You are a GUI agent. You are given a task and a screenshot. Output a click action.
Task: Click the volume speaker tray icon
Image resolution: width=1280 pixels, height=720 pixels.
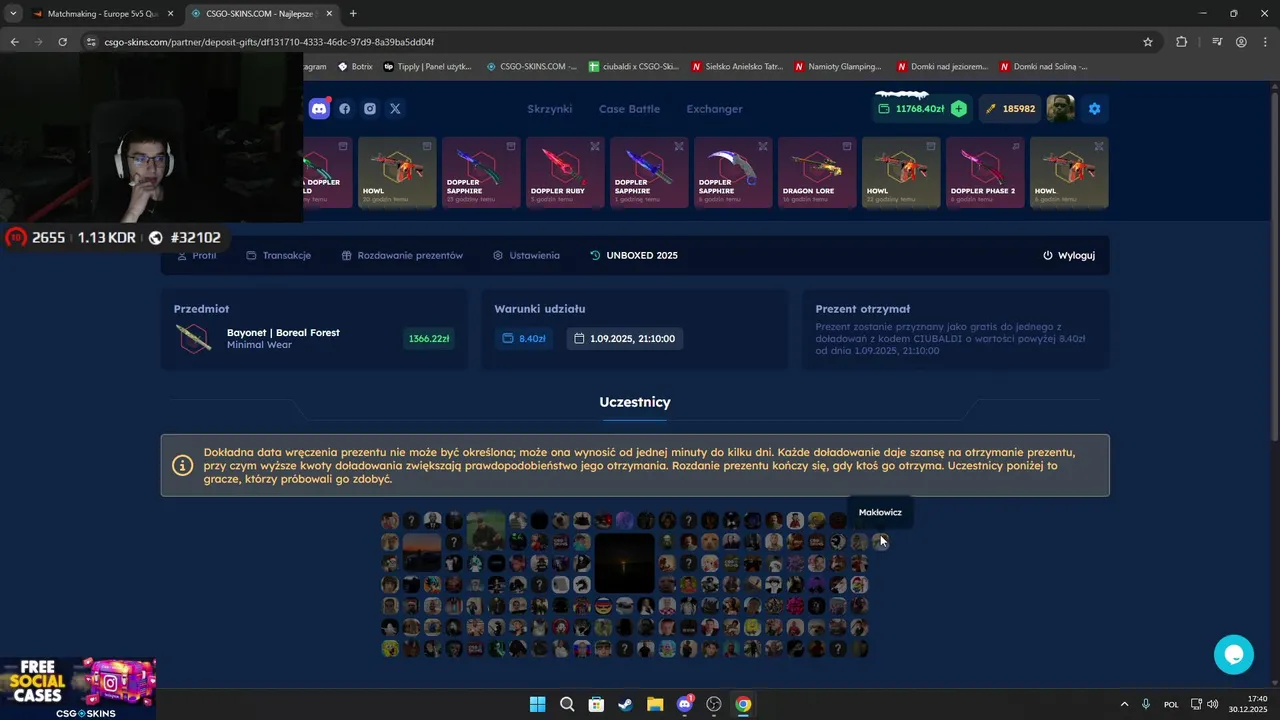pyautogui.click(x=1213, y=704)
